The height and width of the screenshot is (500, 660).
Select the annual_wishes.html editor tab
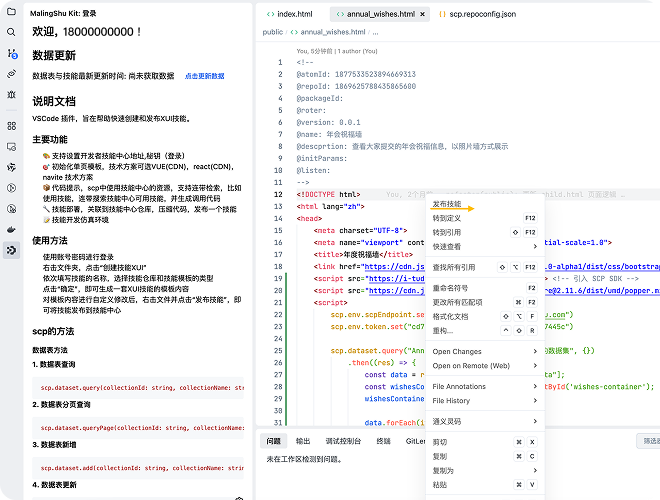tap(380, 14)
